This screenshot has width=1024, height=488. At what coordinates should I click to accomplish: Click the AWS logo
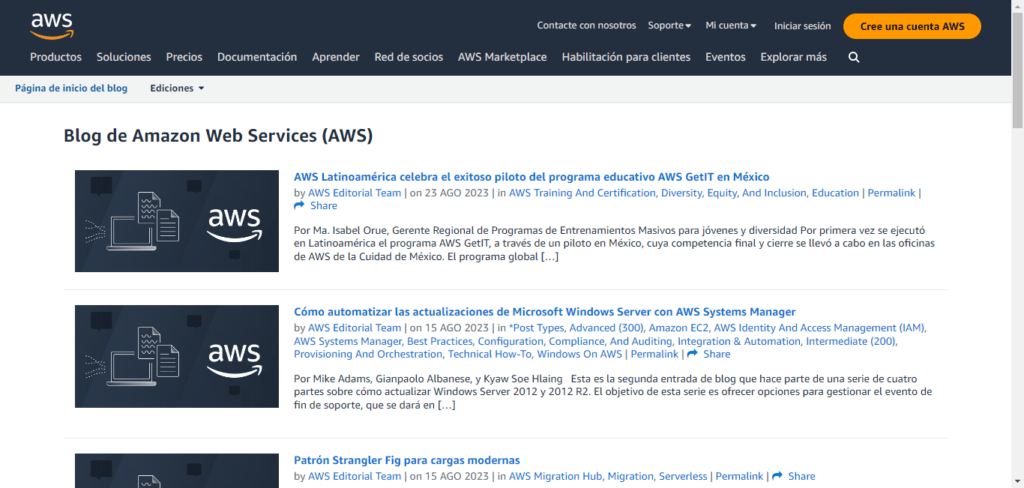pos(52,25)
